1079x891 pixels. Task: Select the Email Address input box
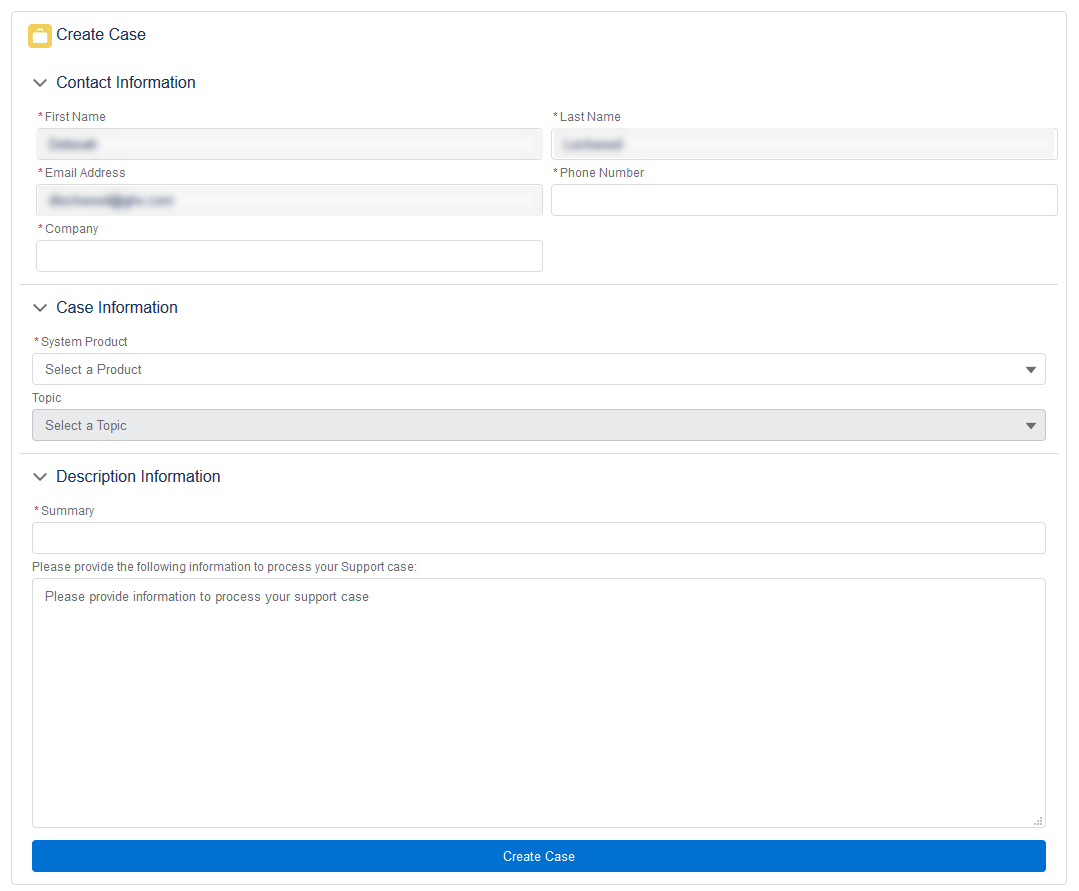289,200
